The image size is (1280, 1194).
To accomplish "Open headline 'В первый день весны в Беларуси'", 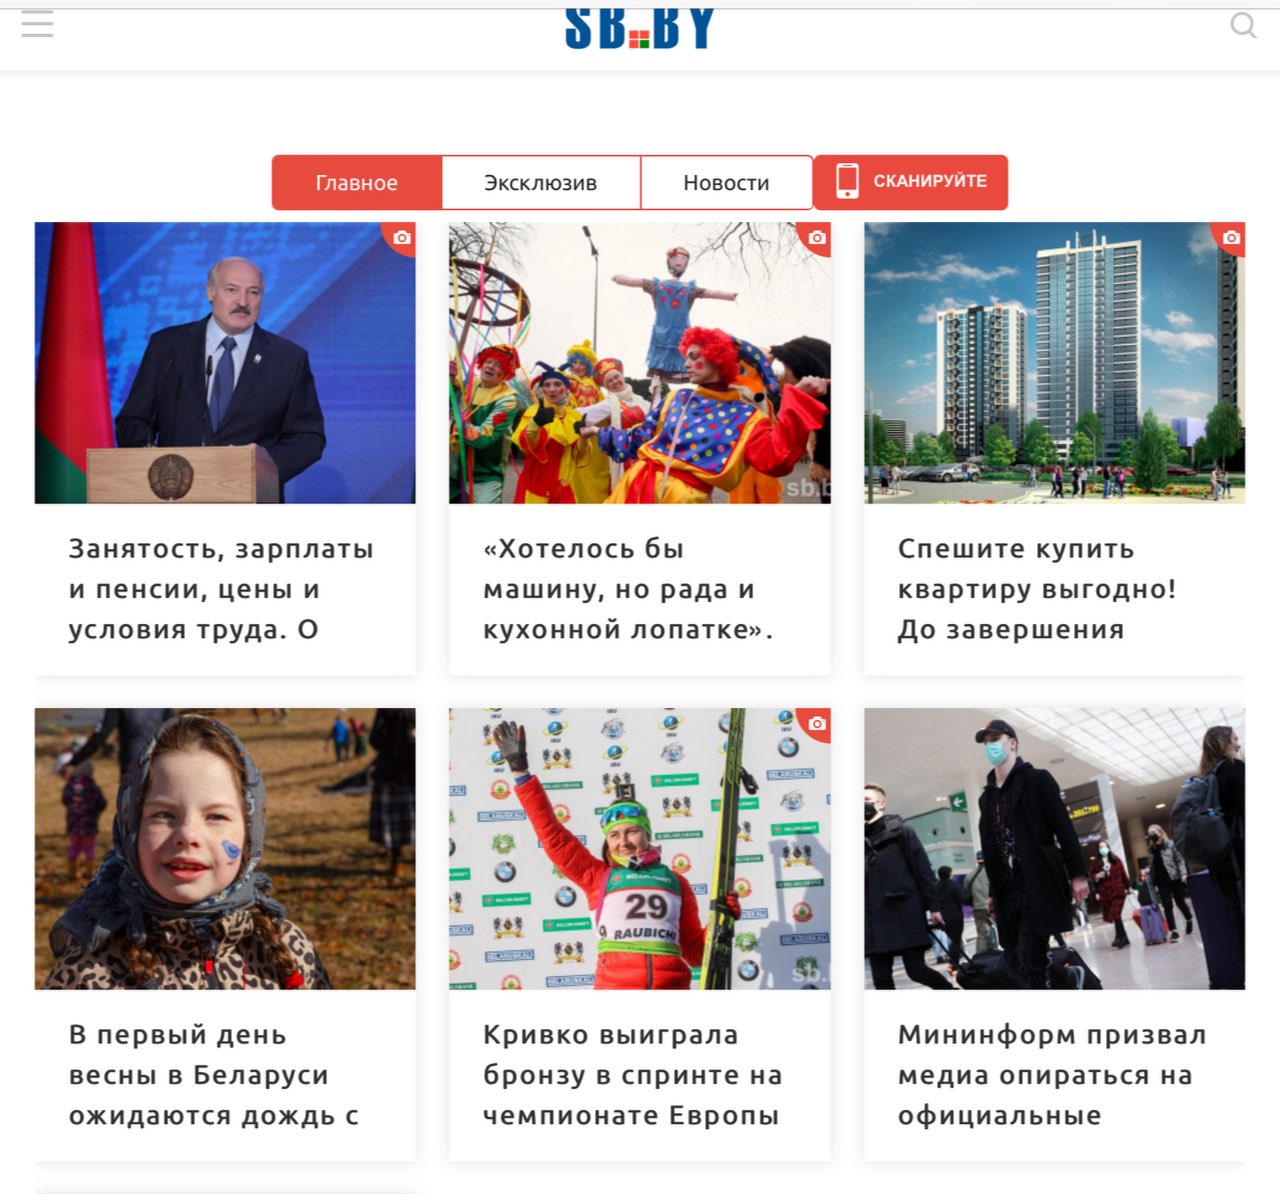I will pyautogui.click(x=213, y=1075).
